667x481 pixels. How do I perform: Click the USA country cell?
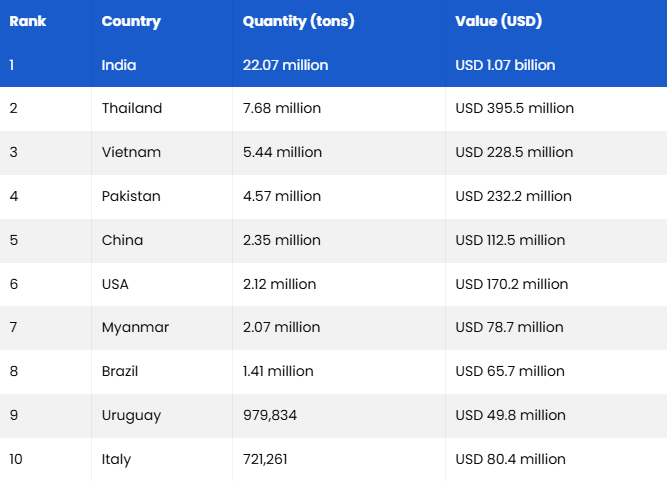(115, 284)
